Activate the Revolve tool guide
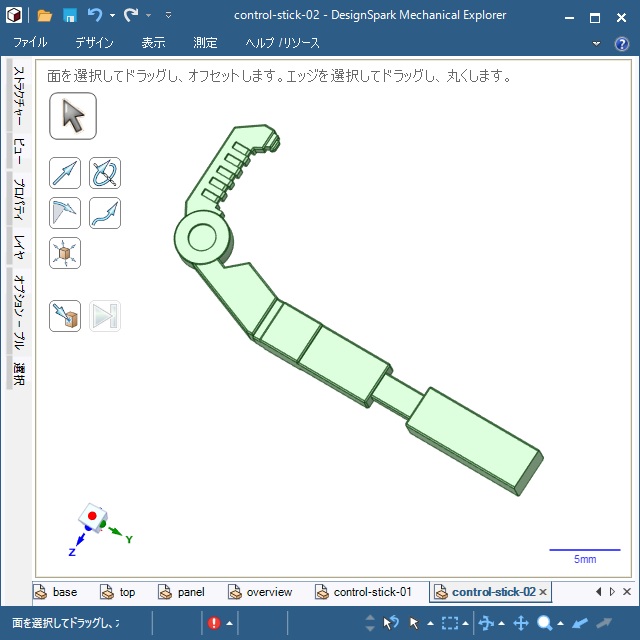Screen dimensions: 640x640 [105, 173]
